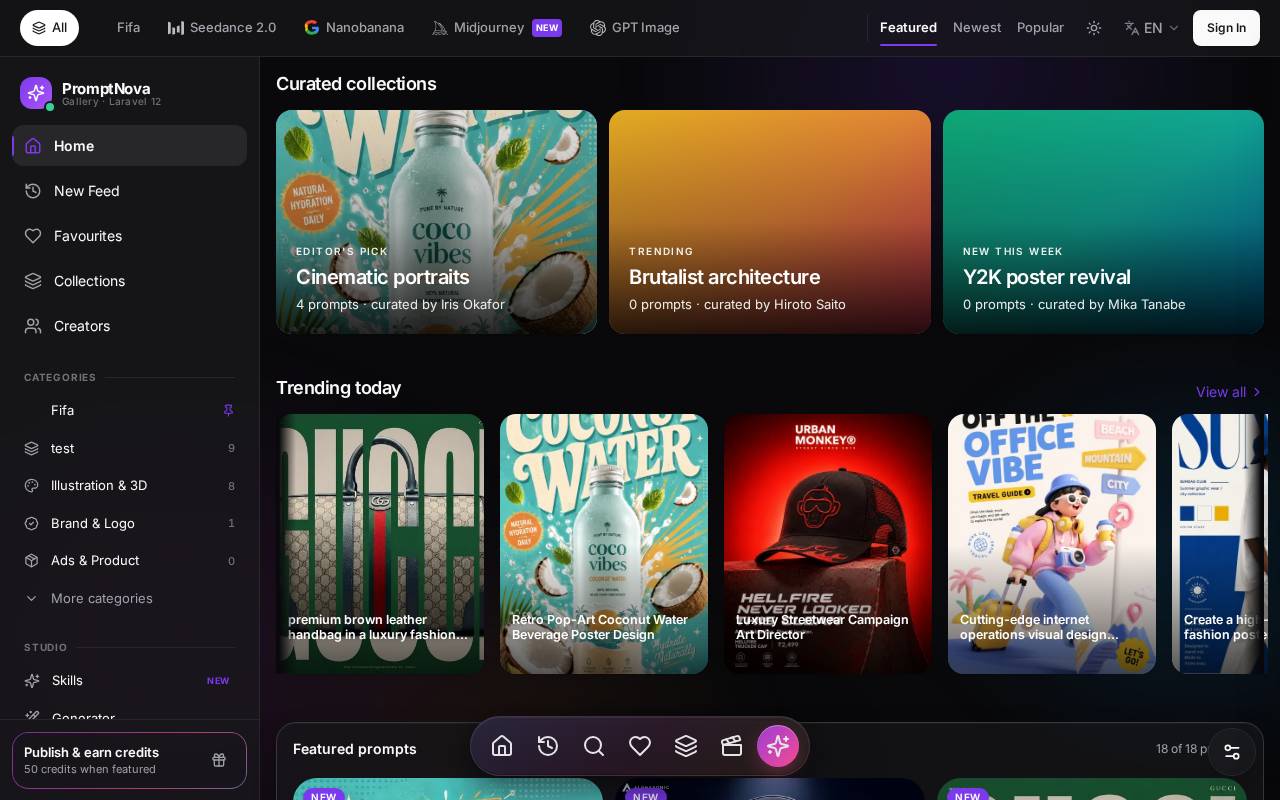The height and width of the screenshot is (800, 1280).
Task: Select the Midjourney model filter
Action: [x=496, y=28]
